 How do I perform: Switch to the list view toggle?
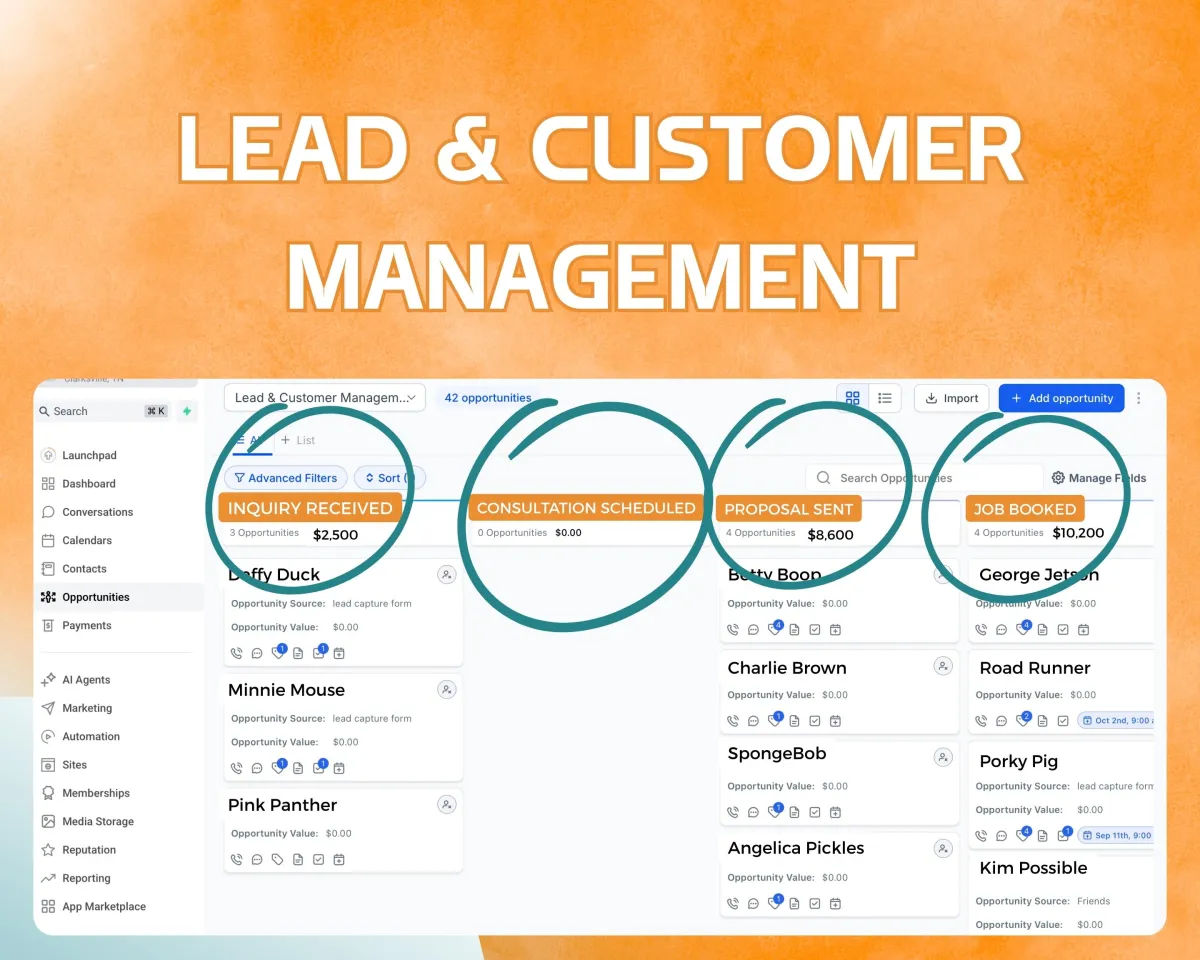pyautogui.click(x=885, y=398)
